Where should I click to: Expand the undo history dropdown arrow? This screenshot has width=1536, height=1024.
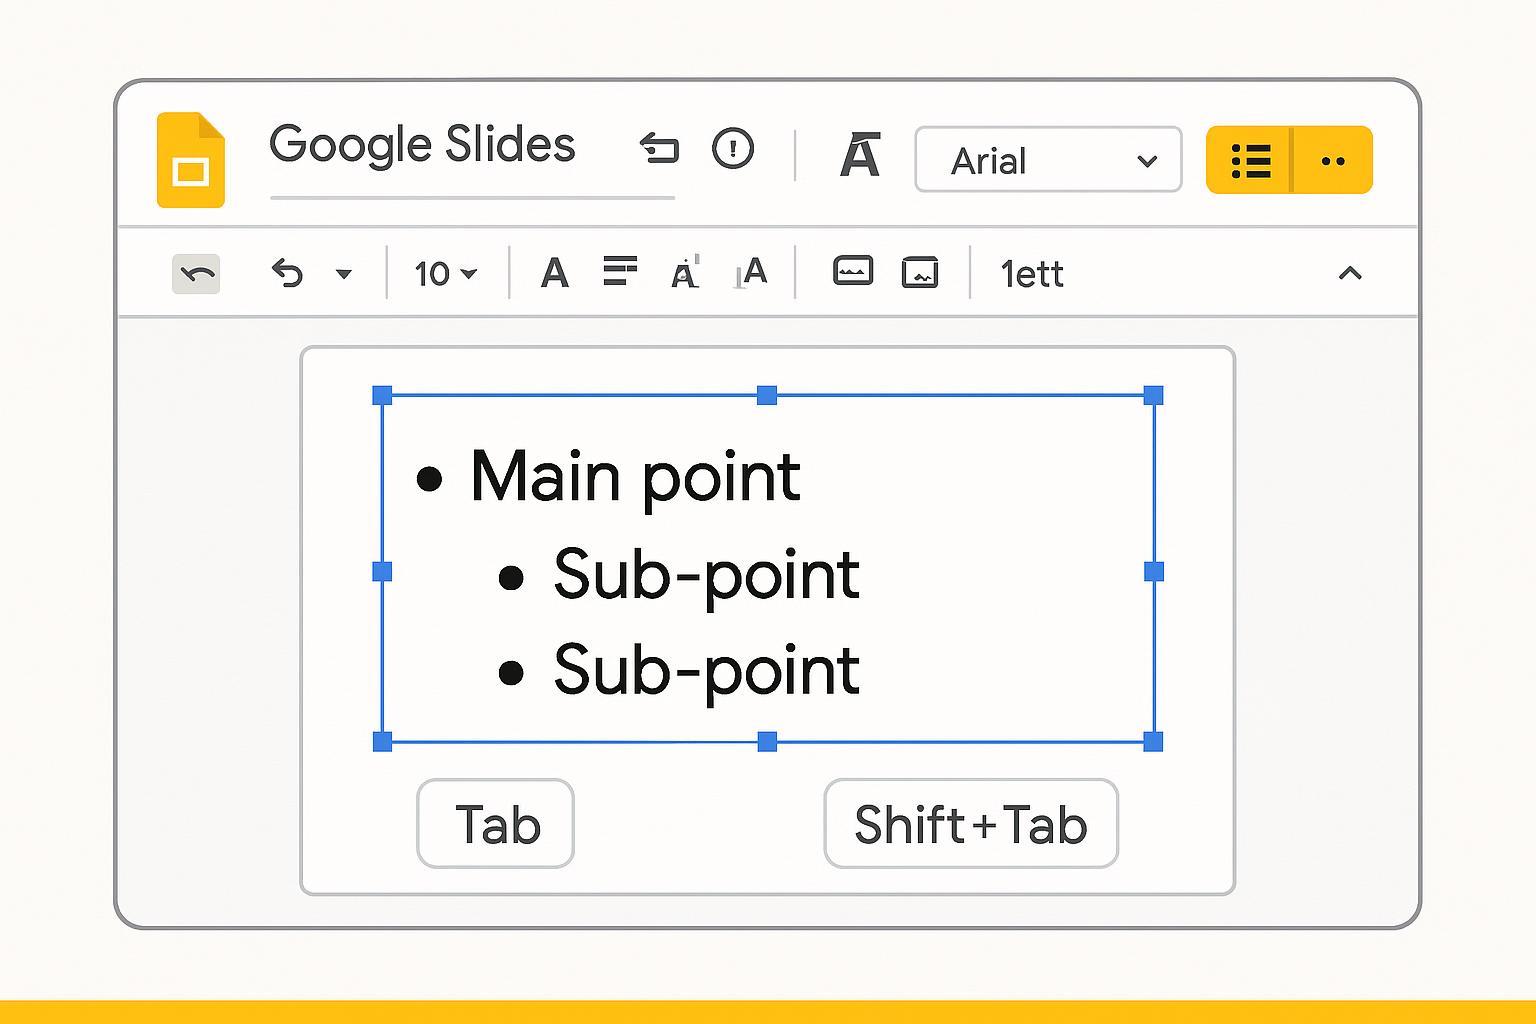(344, 274)
